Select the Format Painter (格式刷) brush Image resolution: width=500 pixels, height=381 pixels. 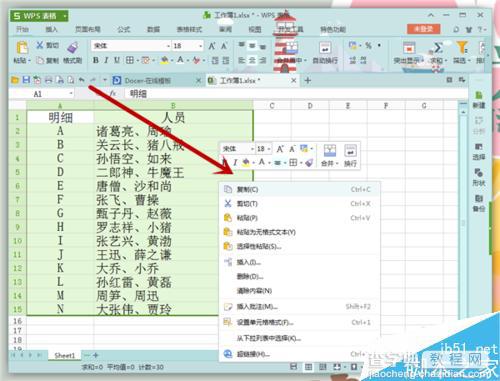pyautogui.click(x=73, y=48)
